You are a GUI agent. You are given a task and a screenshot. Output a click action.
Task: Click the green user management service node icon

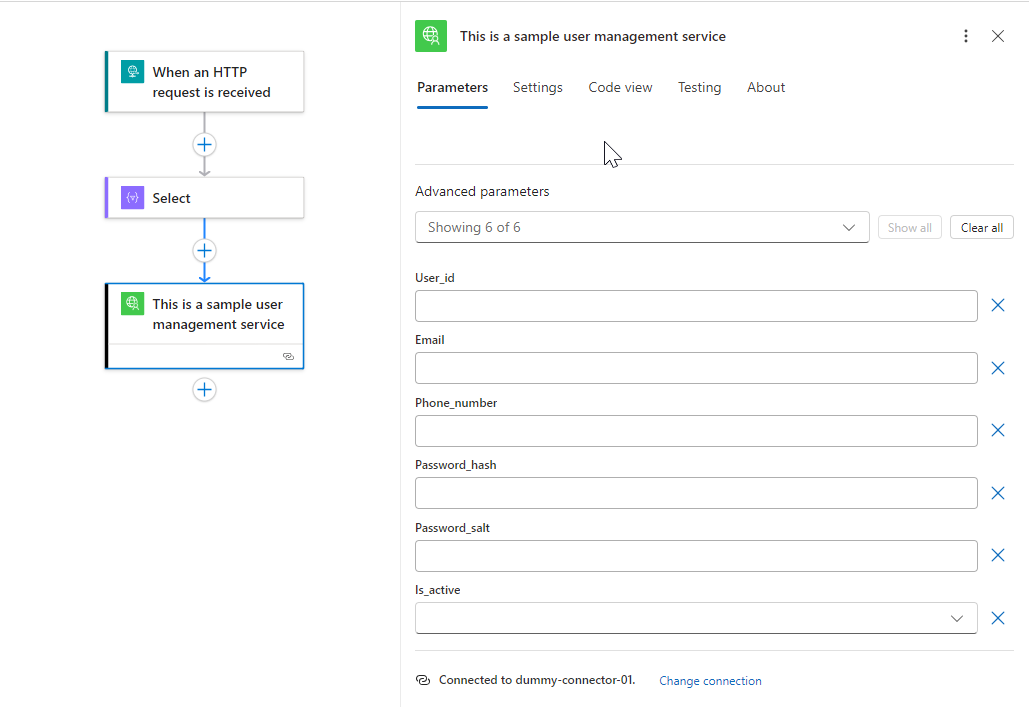[x=133, y=304]
